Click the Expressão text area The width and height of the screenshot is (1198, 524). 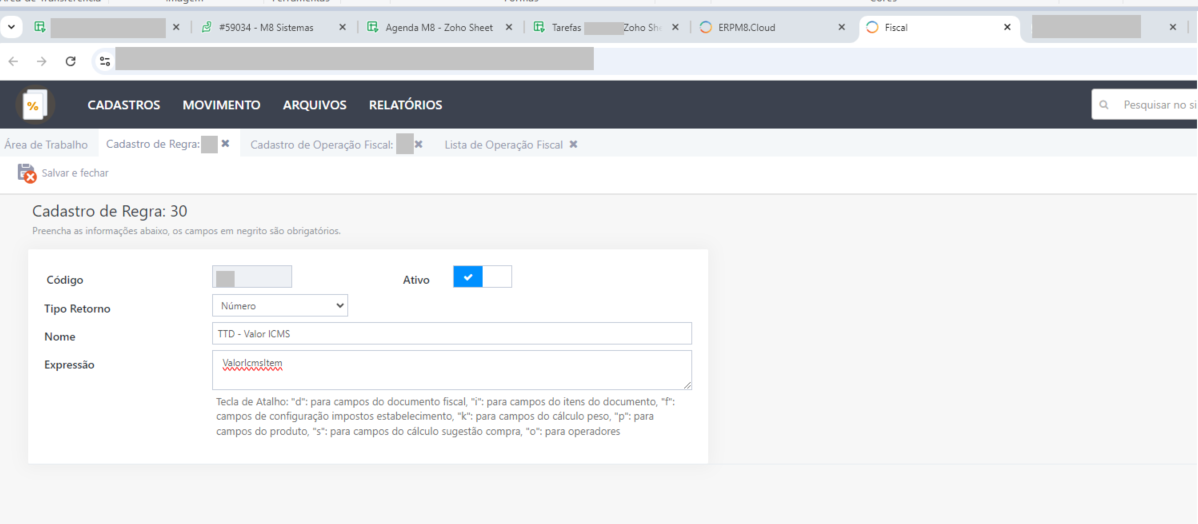[452, 370]
